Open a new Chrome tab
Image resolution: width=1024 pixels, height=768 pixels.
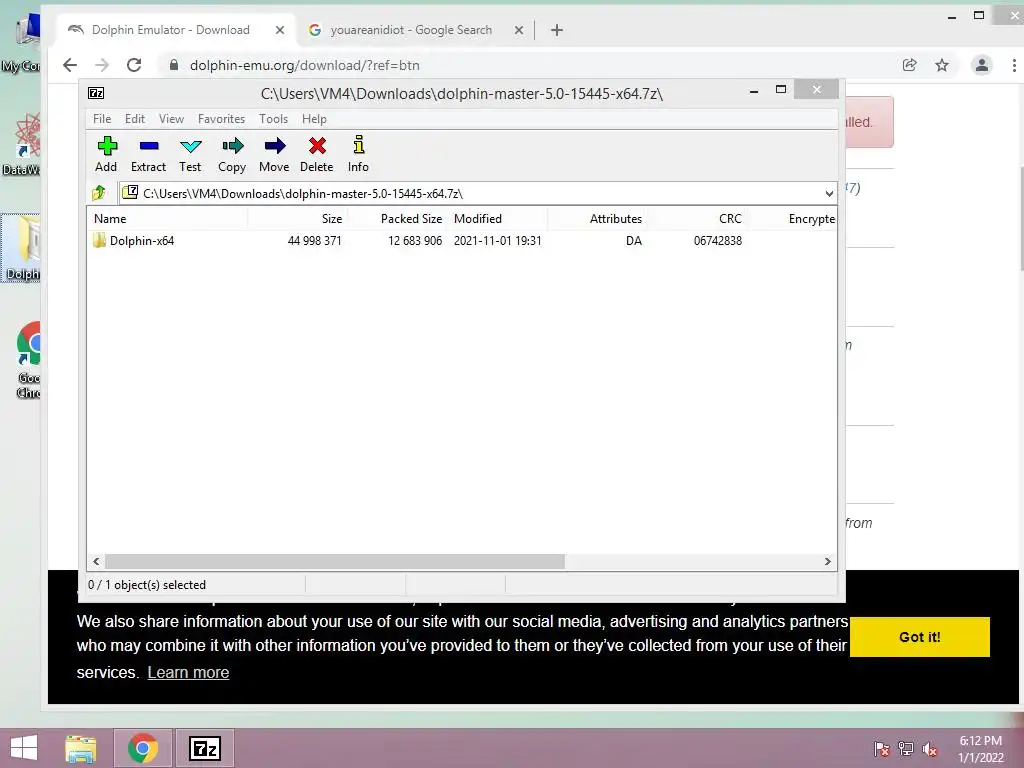556,30
